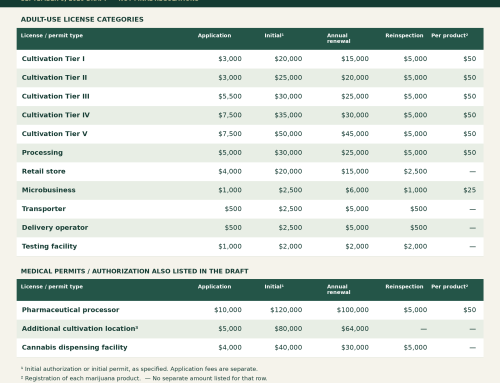
Task: Click Pharmaceutical processor annual renewal $100,000
Action: (353, 310)
